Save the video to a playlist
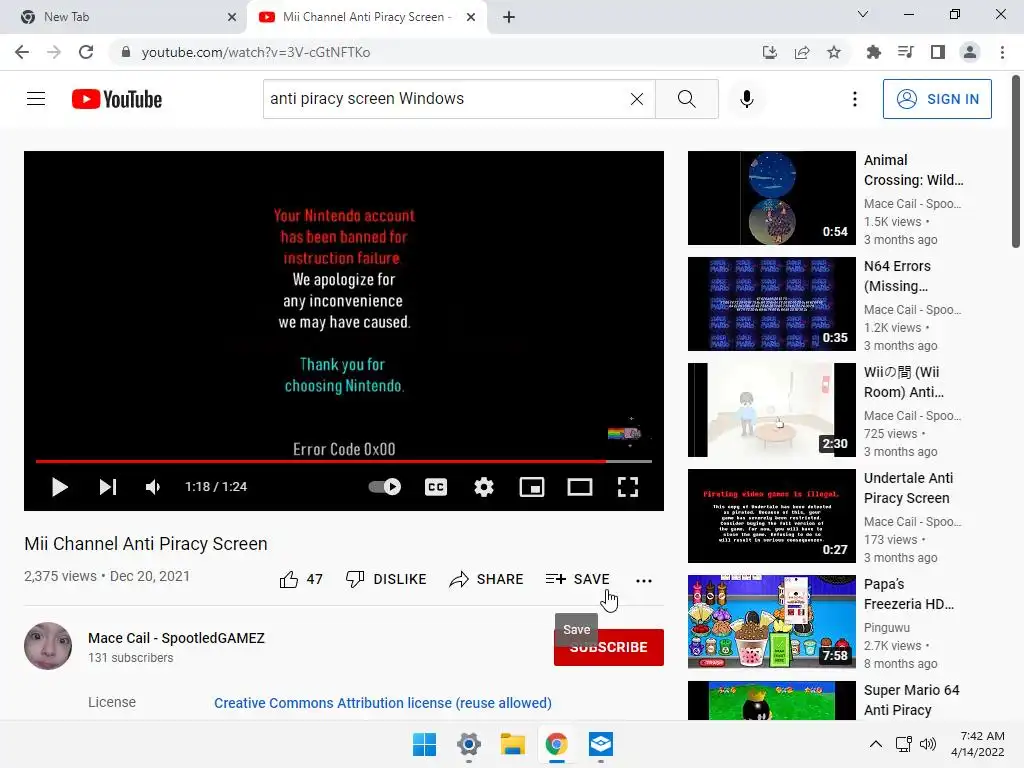The width and height of the screenshot is (1024, 768). click(577, 579)
